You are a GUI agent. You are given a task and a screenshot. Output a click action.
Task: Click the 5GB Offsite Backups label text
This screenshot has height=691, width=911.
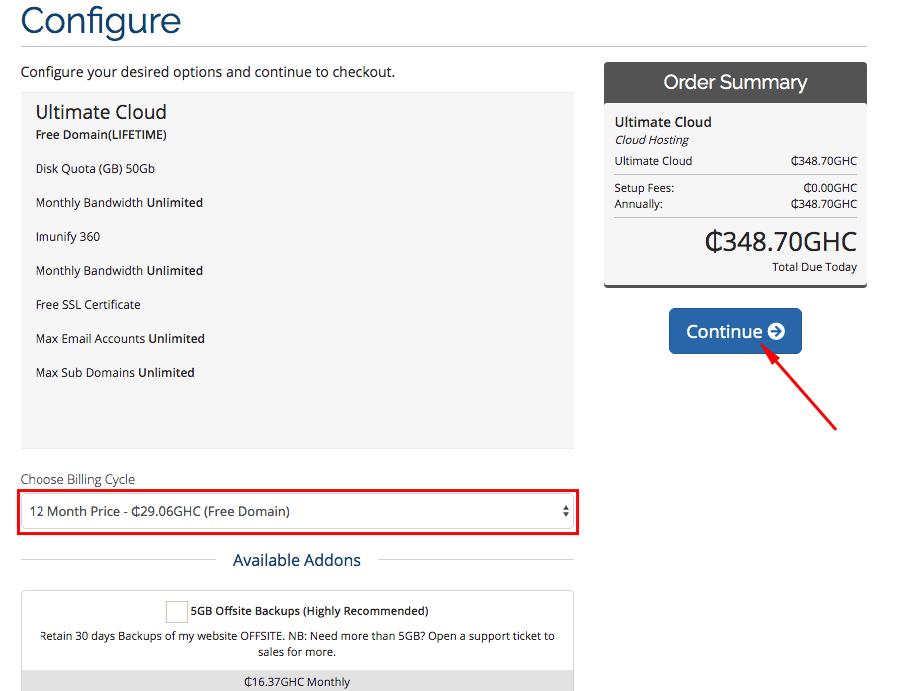coord(309,611)
